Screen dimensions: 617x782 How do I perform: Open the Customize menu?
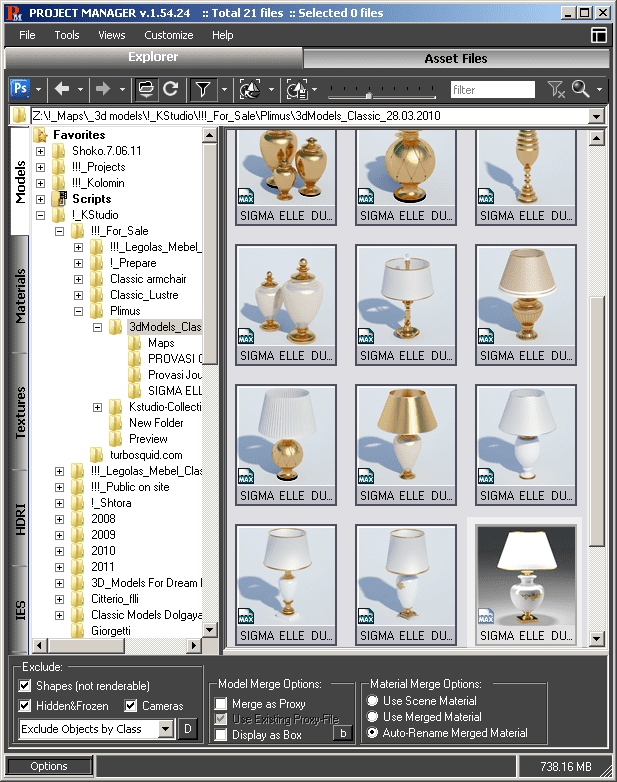point(169,35)
